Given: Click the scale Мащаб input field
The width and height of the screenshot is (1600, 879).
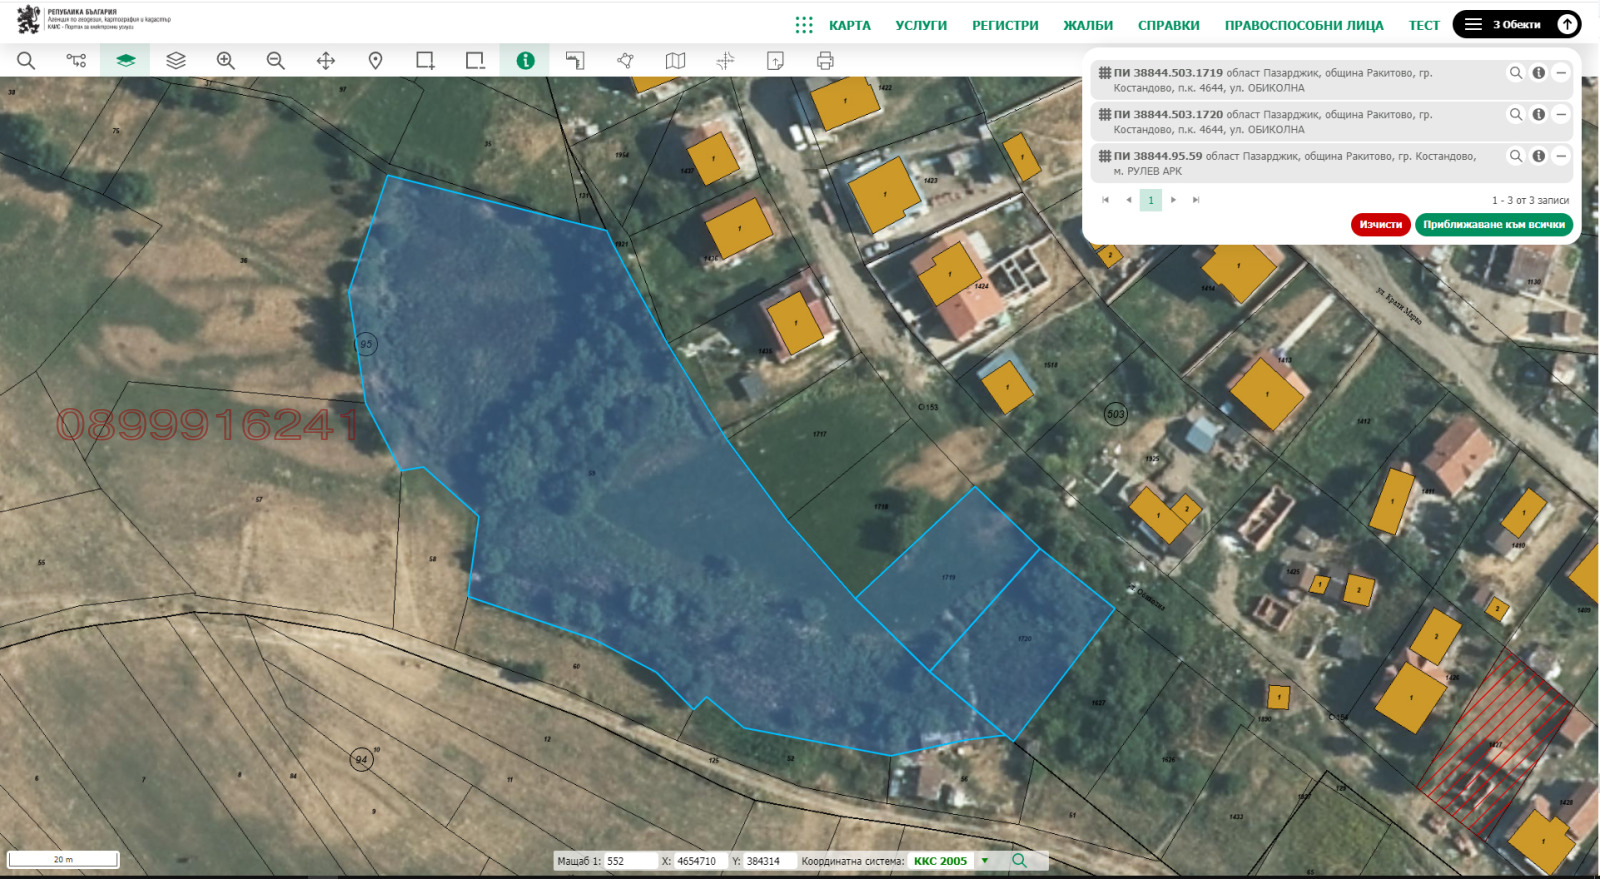Looking at the screenshot, I should (630, 861).
